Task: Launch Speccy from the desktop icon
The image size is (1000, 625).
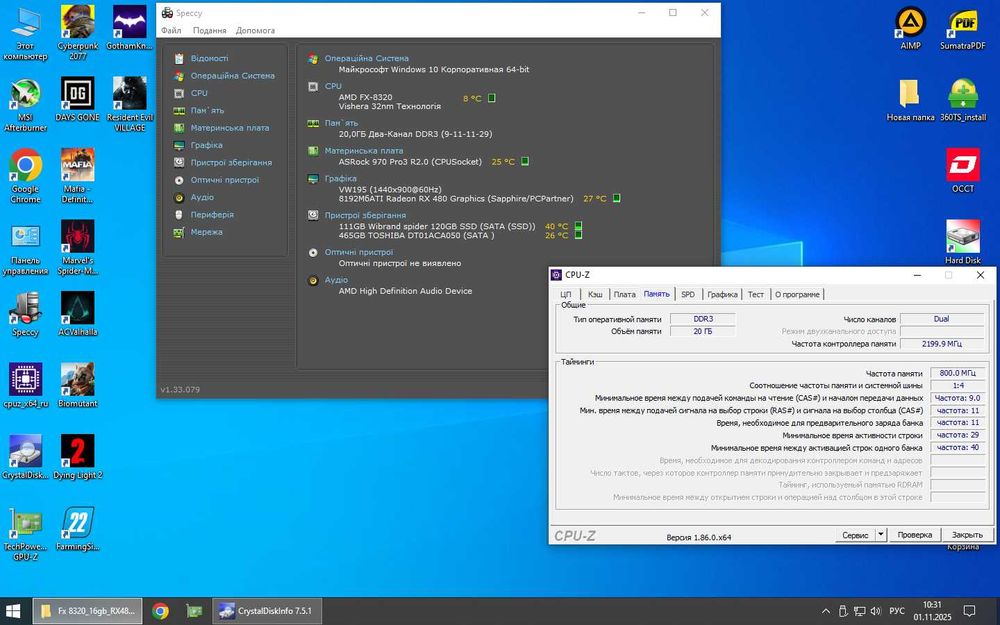Action: [26, 314]
